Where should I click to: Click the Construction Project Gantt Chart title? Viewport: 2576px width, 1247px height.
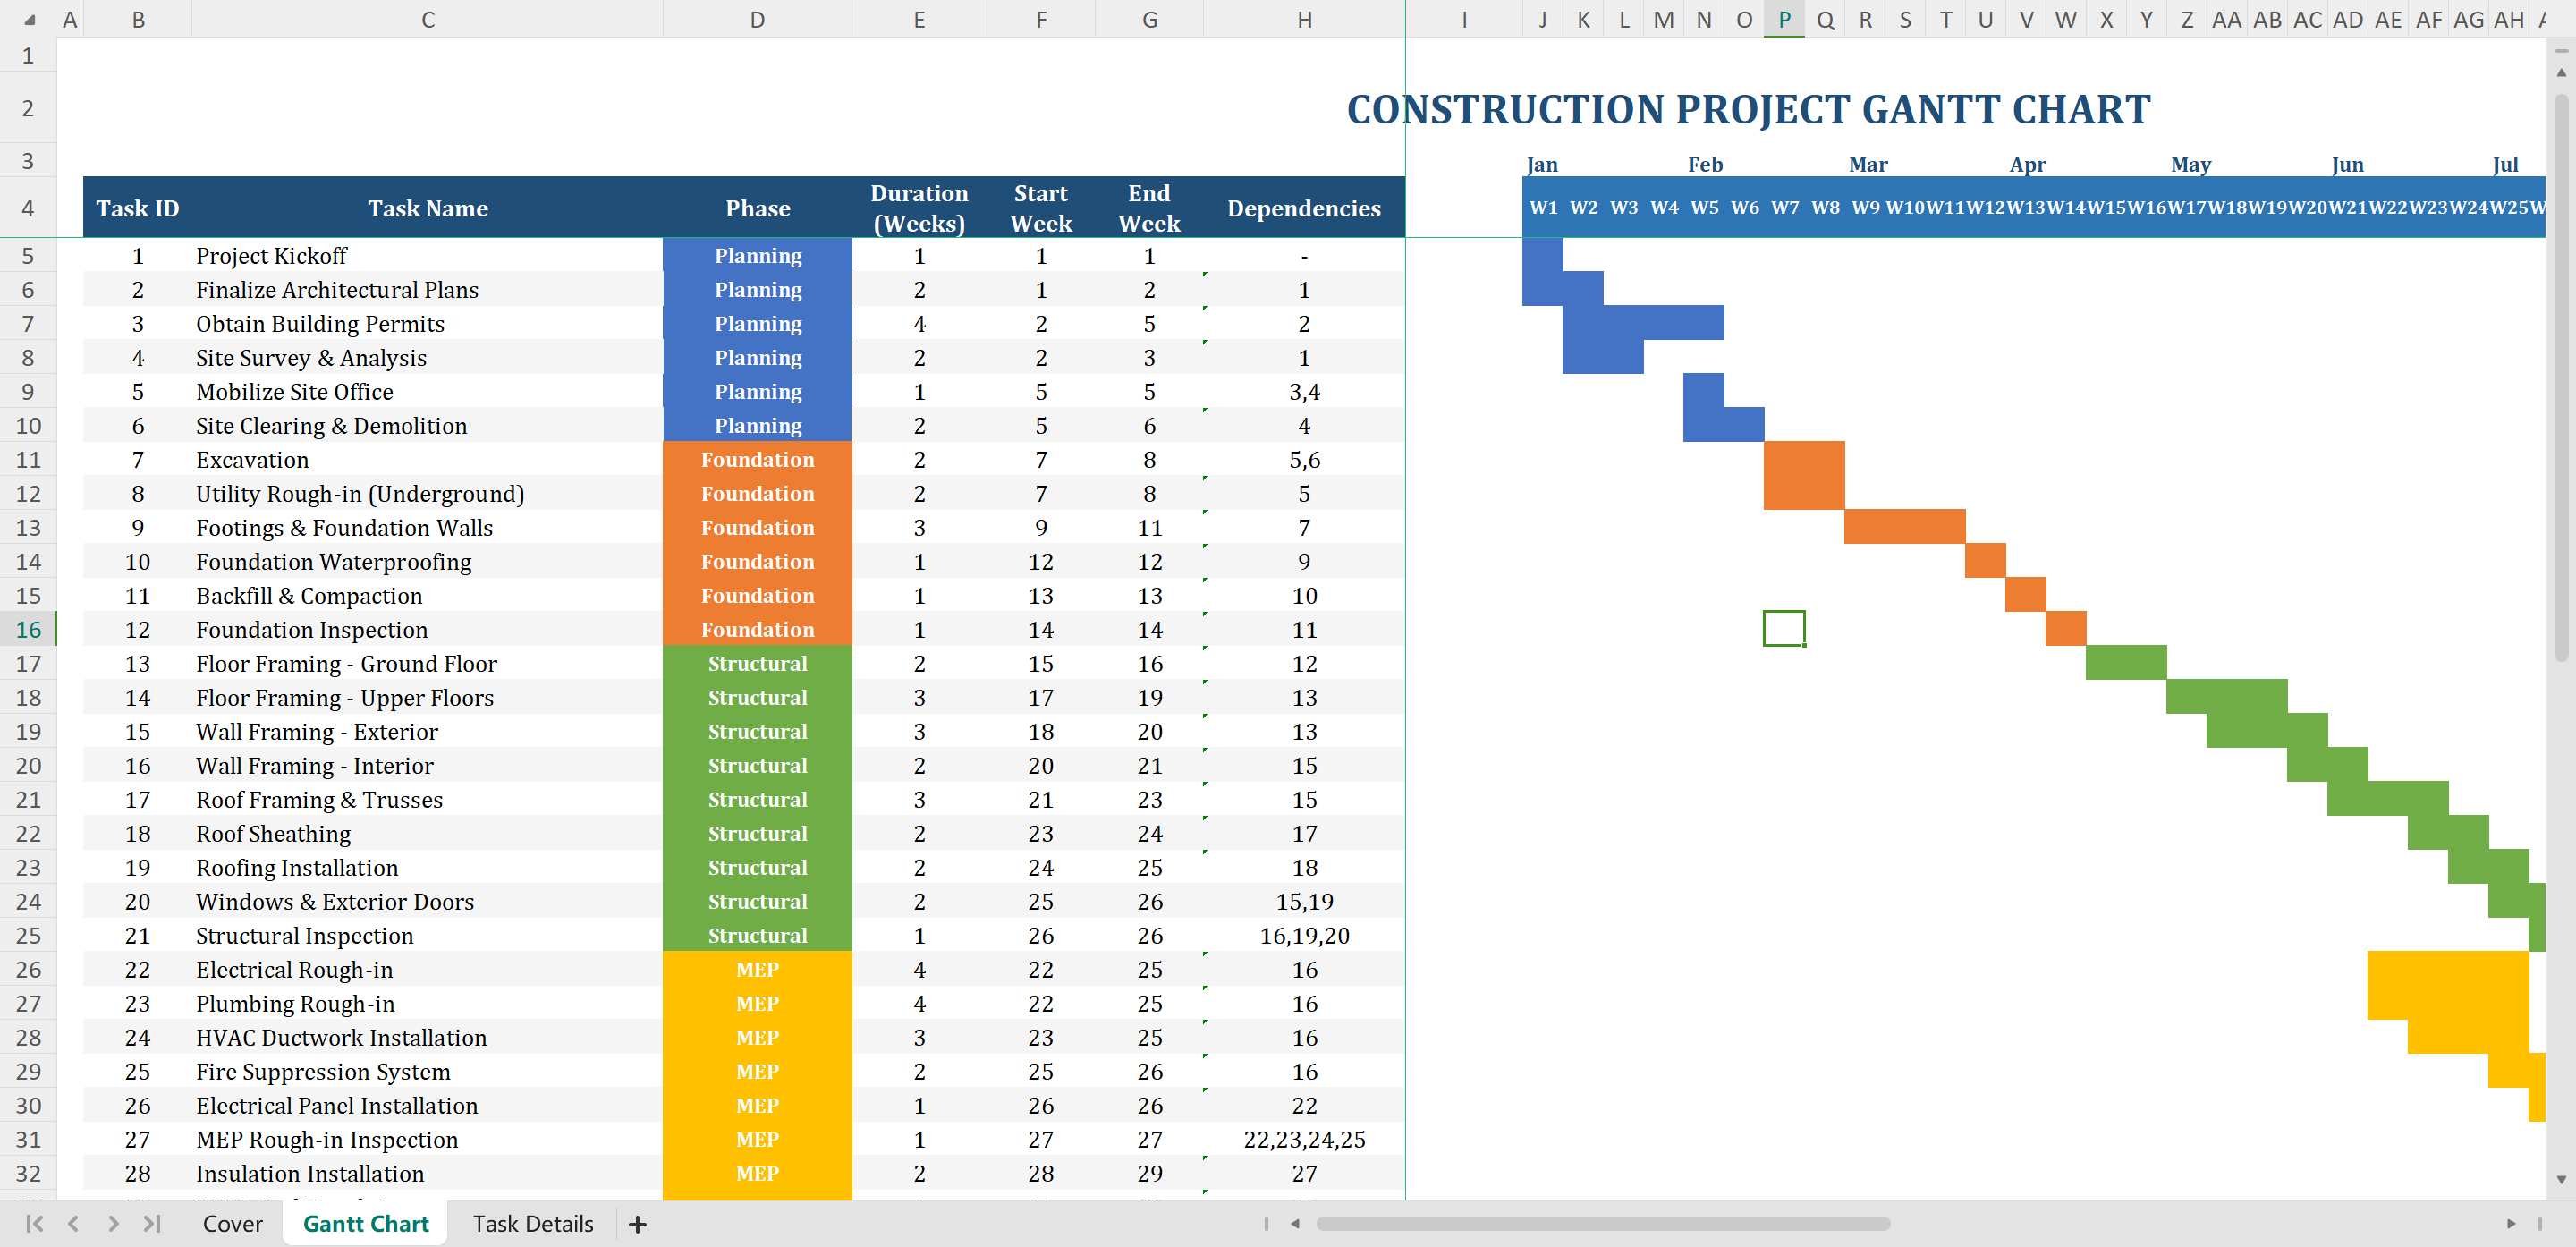1748,109
